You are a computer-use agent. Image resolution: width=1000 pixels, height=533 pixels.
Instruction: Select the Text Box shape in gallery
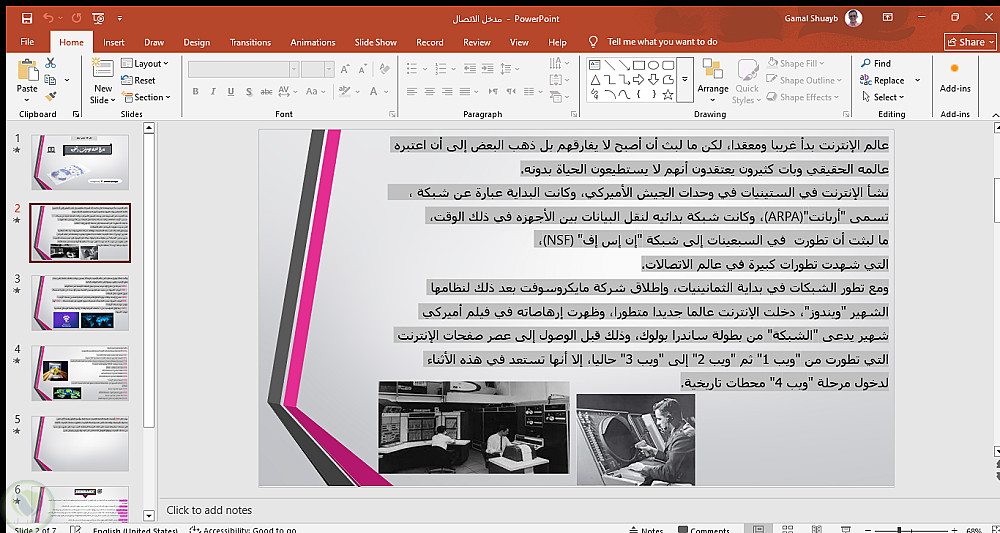(x=595, y=64)
